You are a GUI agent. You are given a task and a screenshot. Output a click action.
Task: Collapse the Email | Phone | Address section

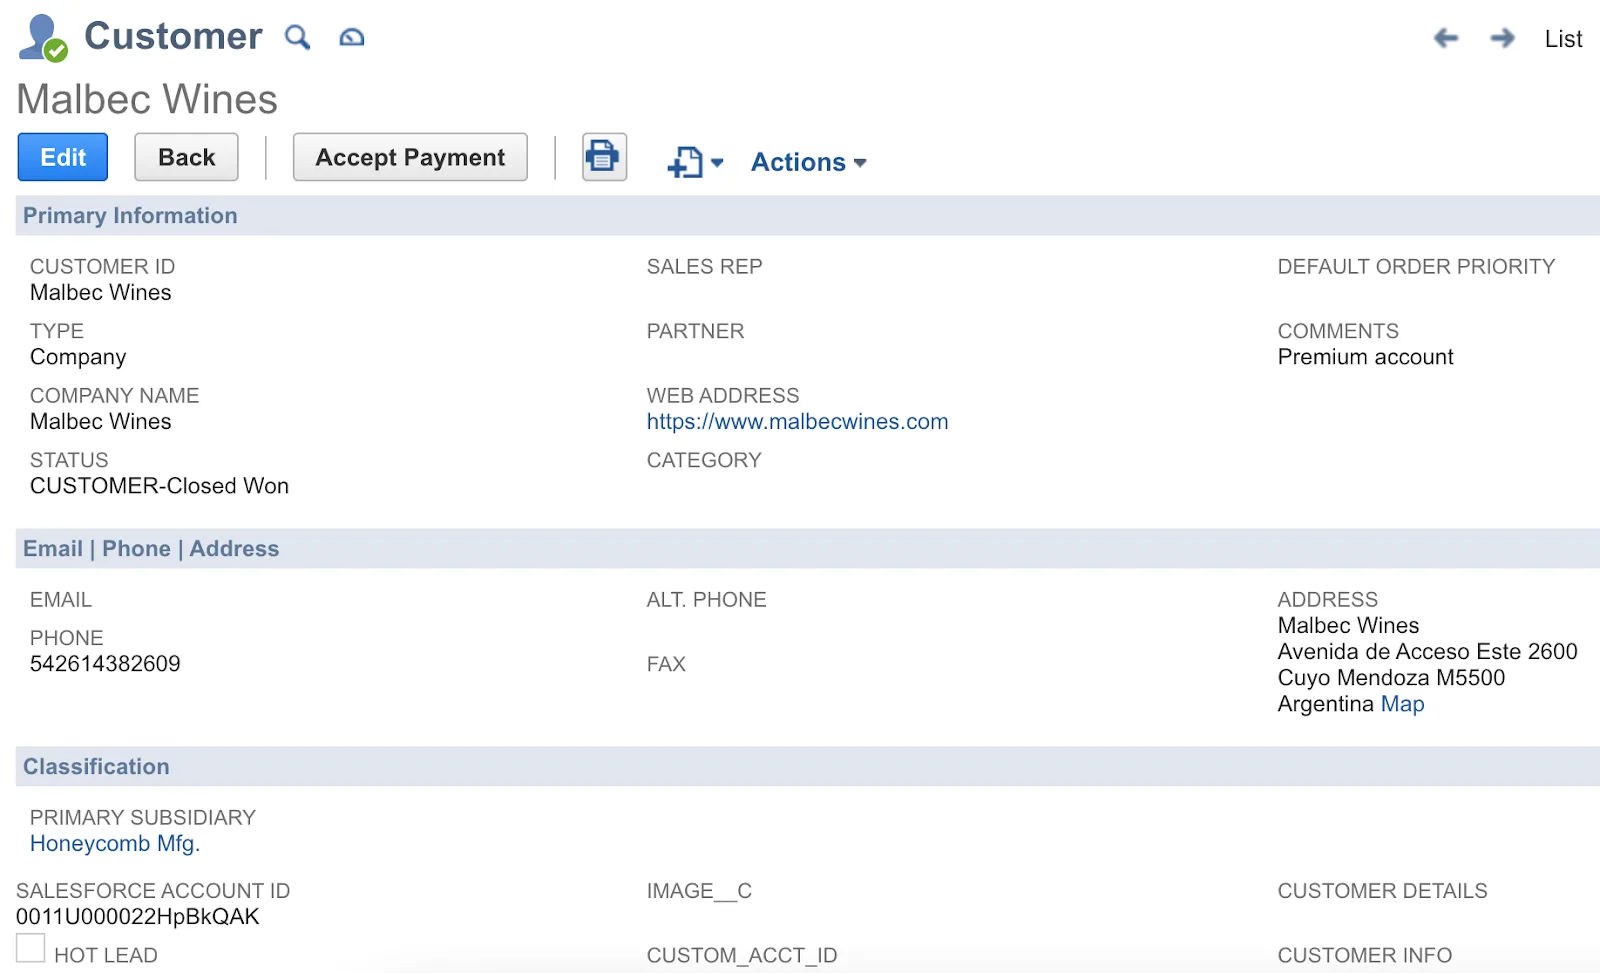point(151,548)
